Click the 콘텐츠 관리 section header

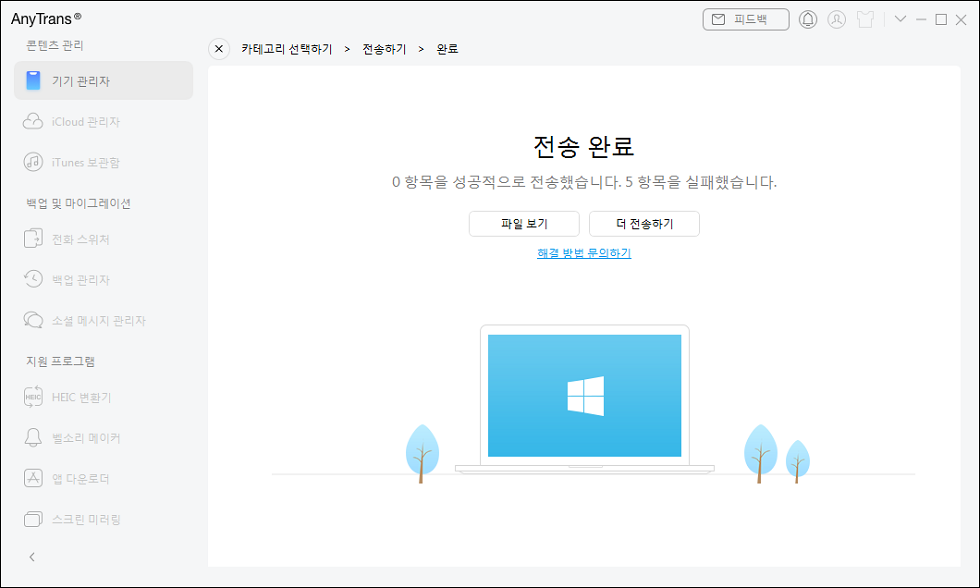pos(54,46)
